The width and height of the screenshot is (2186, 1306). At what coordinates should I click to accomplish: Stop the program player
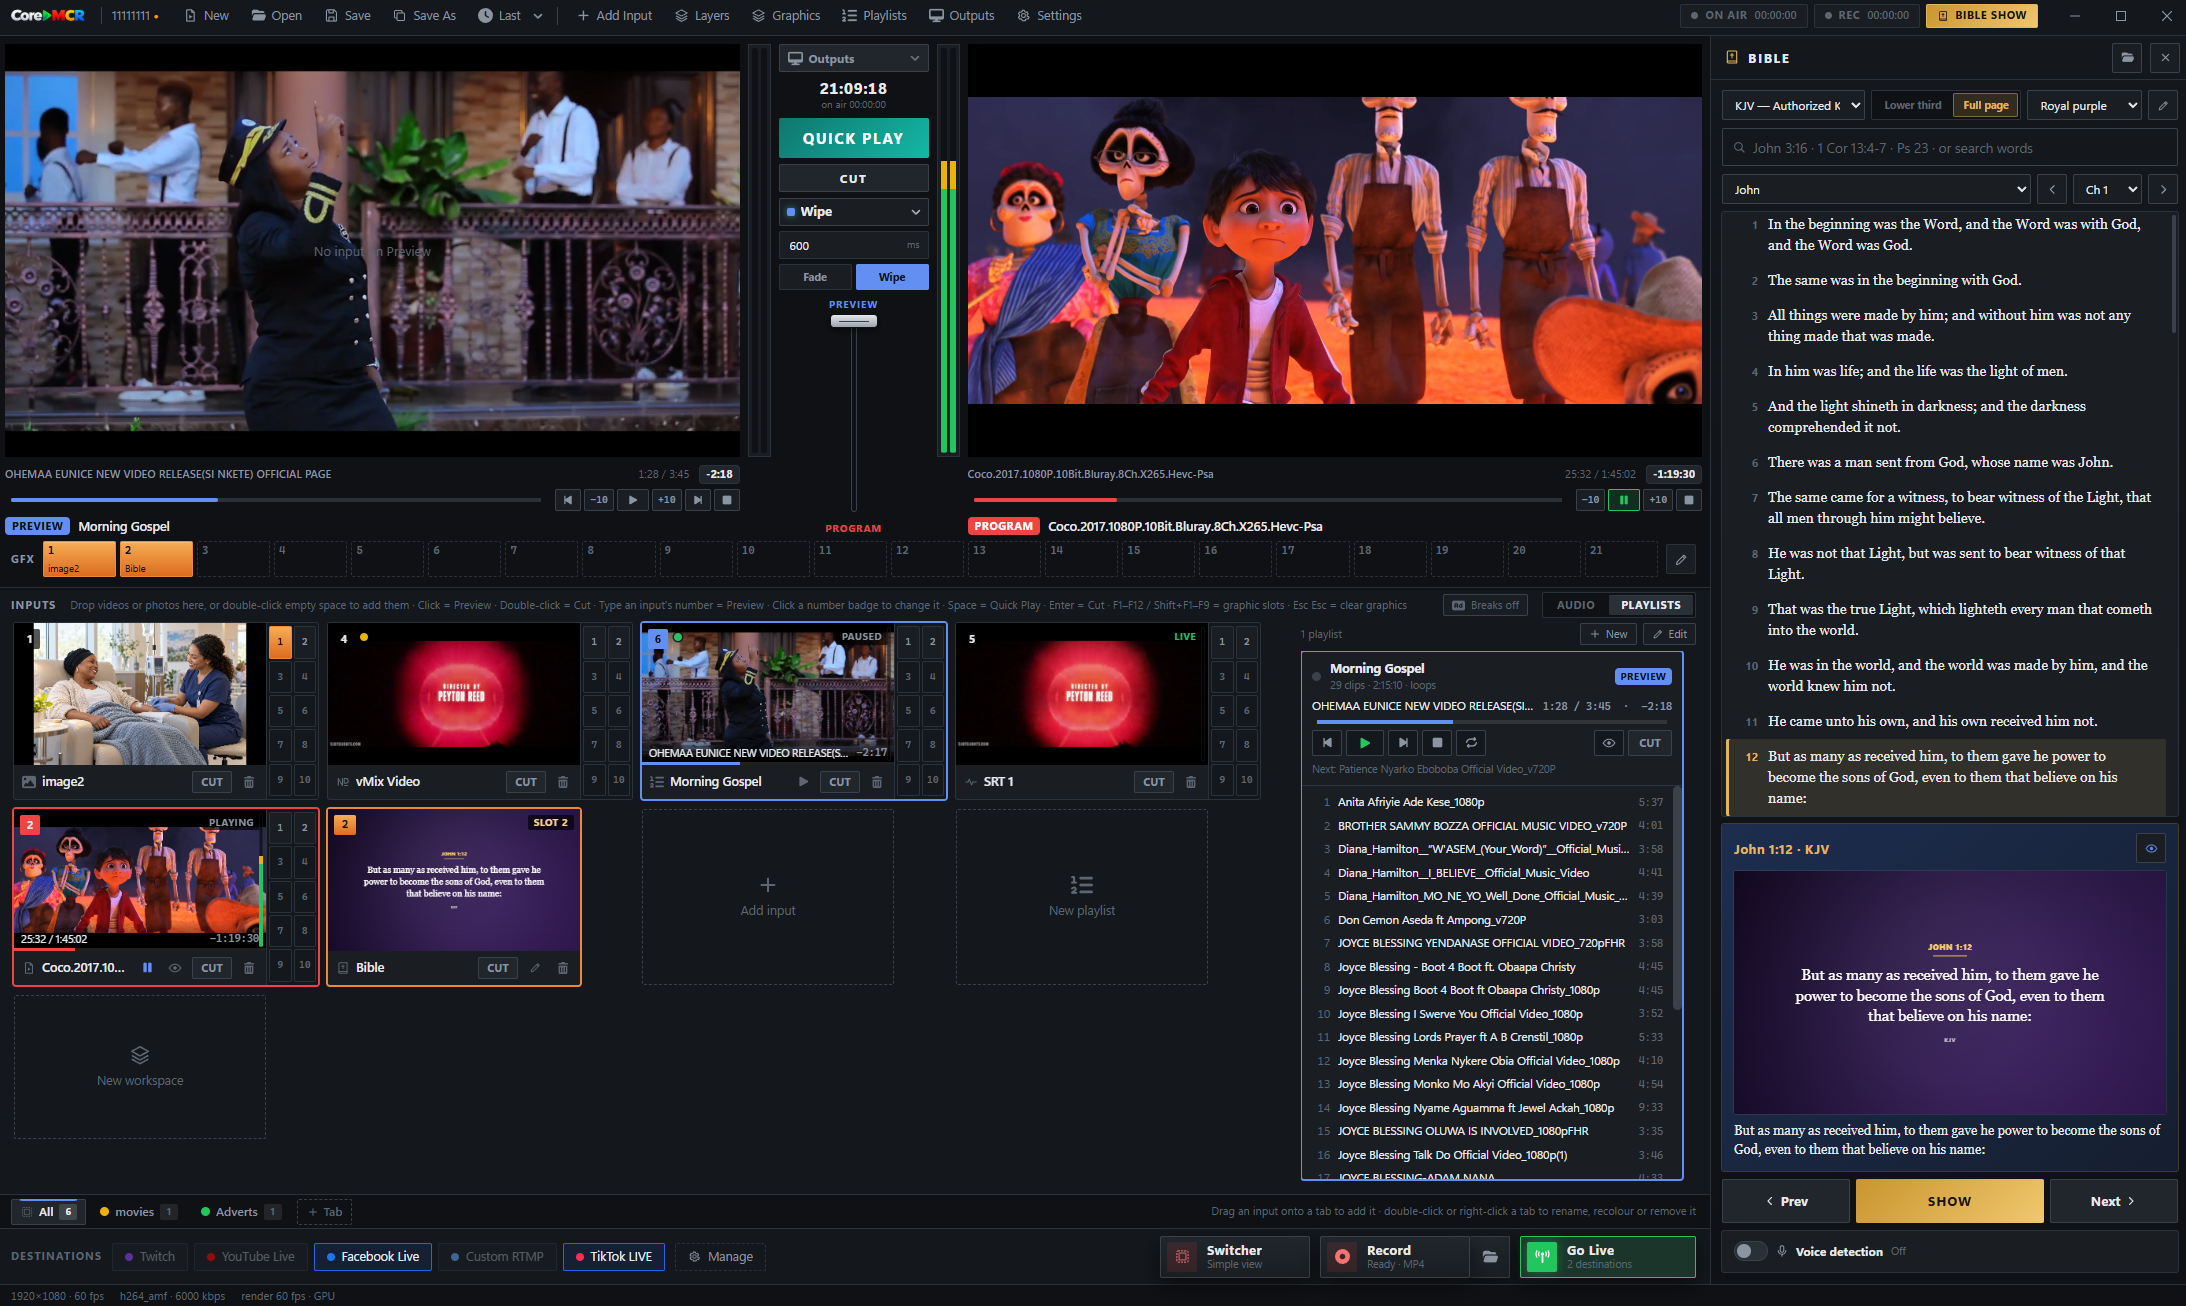click(1689, 500)
